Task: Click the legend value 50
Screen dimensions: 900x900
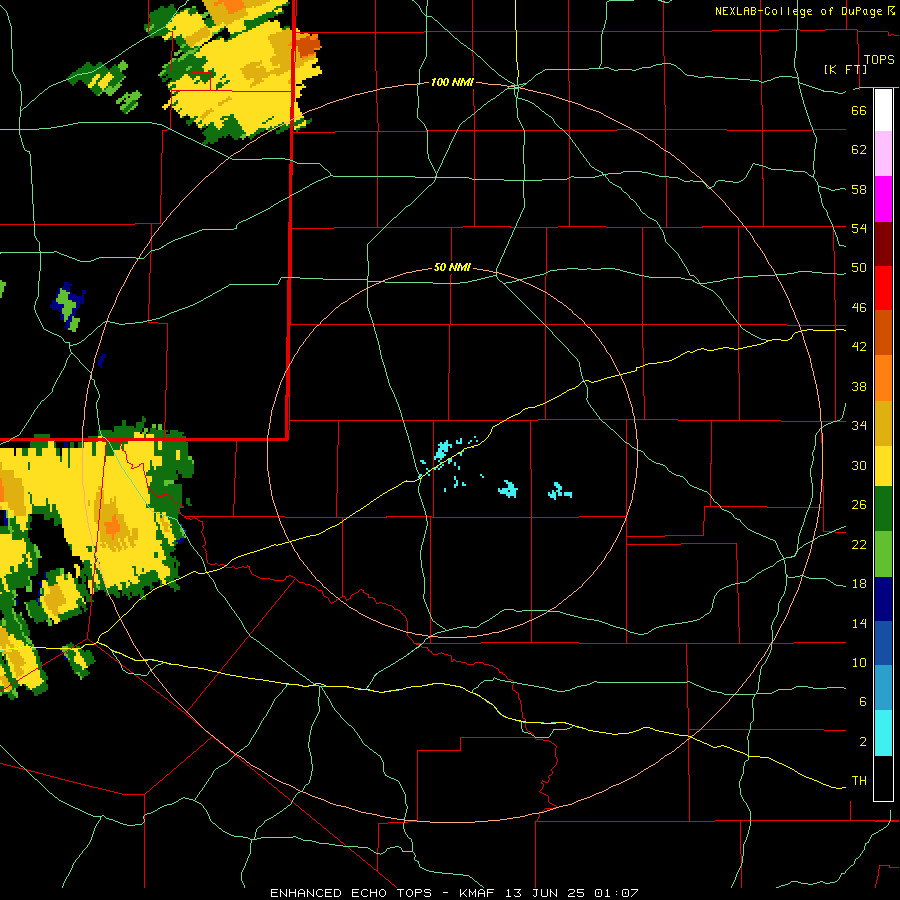Action: point(859,267)
